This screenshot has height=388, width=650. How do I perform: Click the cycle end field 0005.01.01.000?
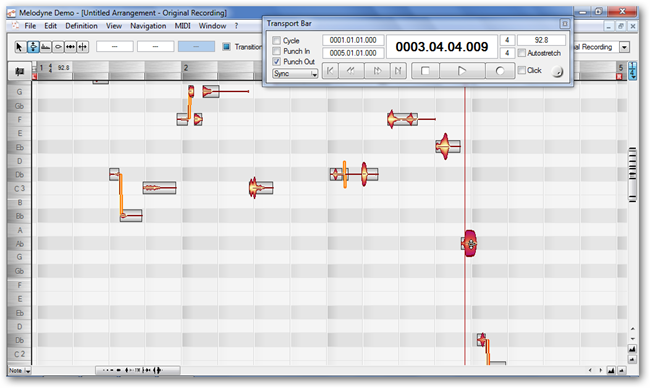353,53
